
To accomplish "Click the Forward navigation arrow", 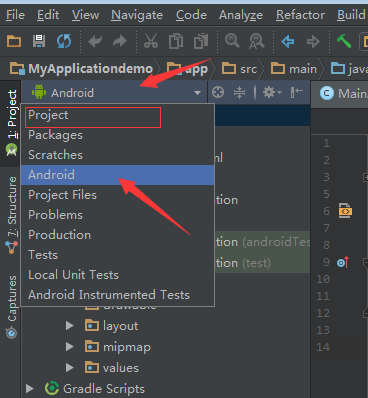I will pyautogui.click(x=313, y=42).
